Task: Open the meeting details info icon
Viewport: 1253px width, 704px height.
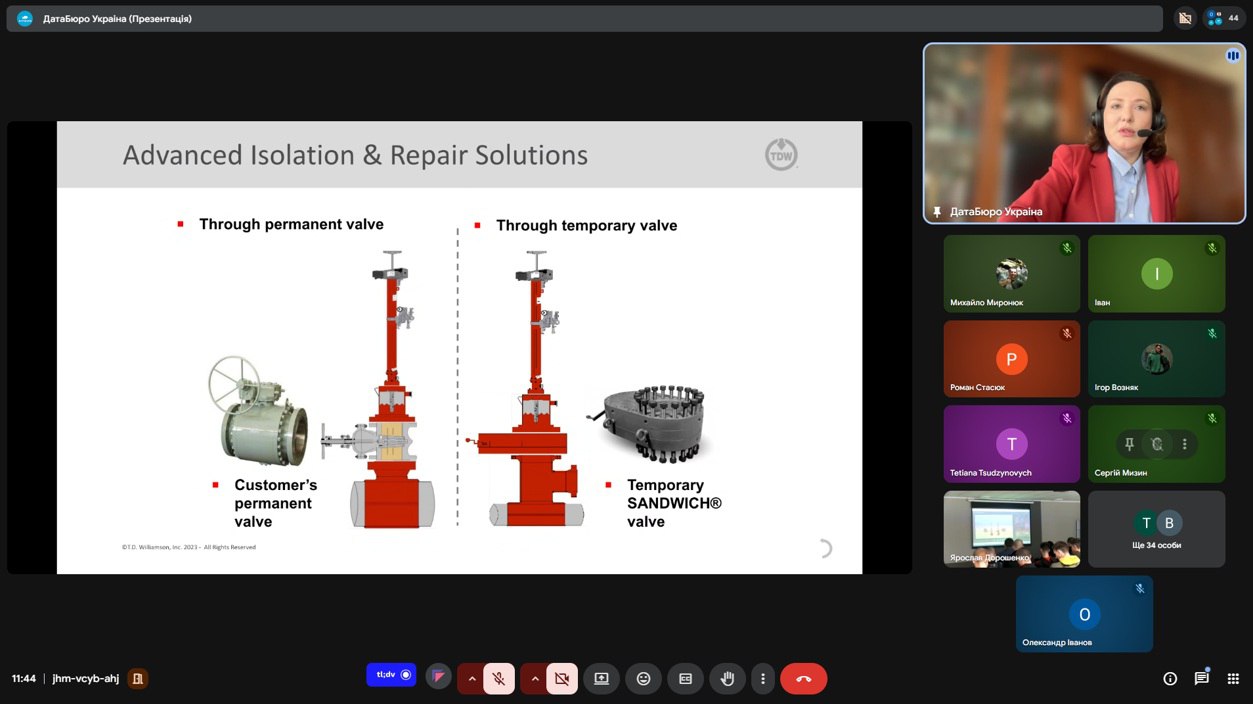Action: click(1170, 679)
